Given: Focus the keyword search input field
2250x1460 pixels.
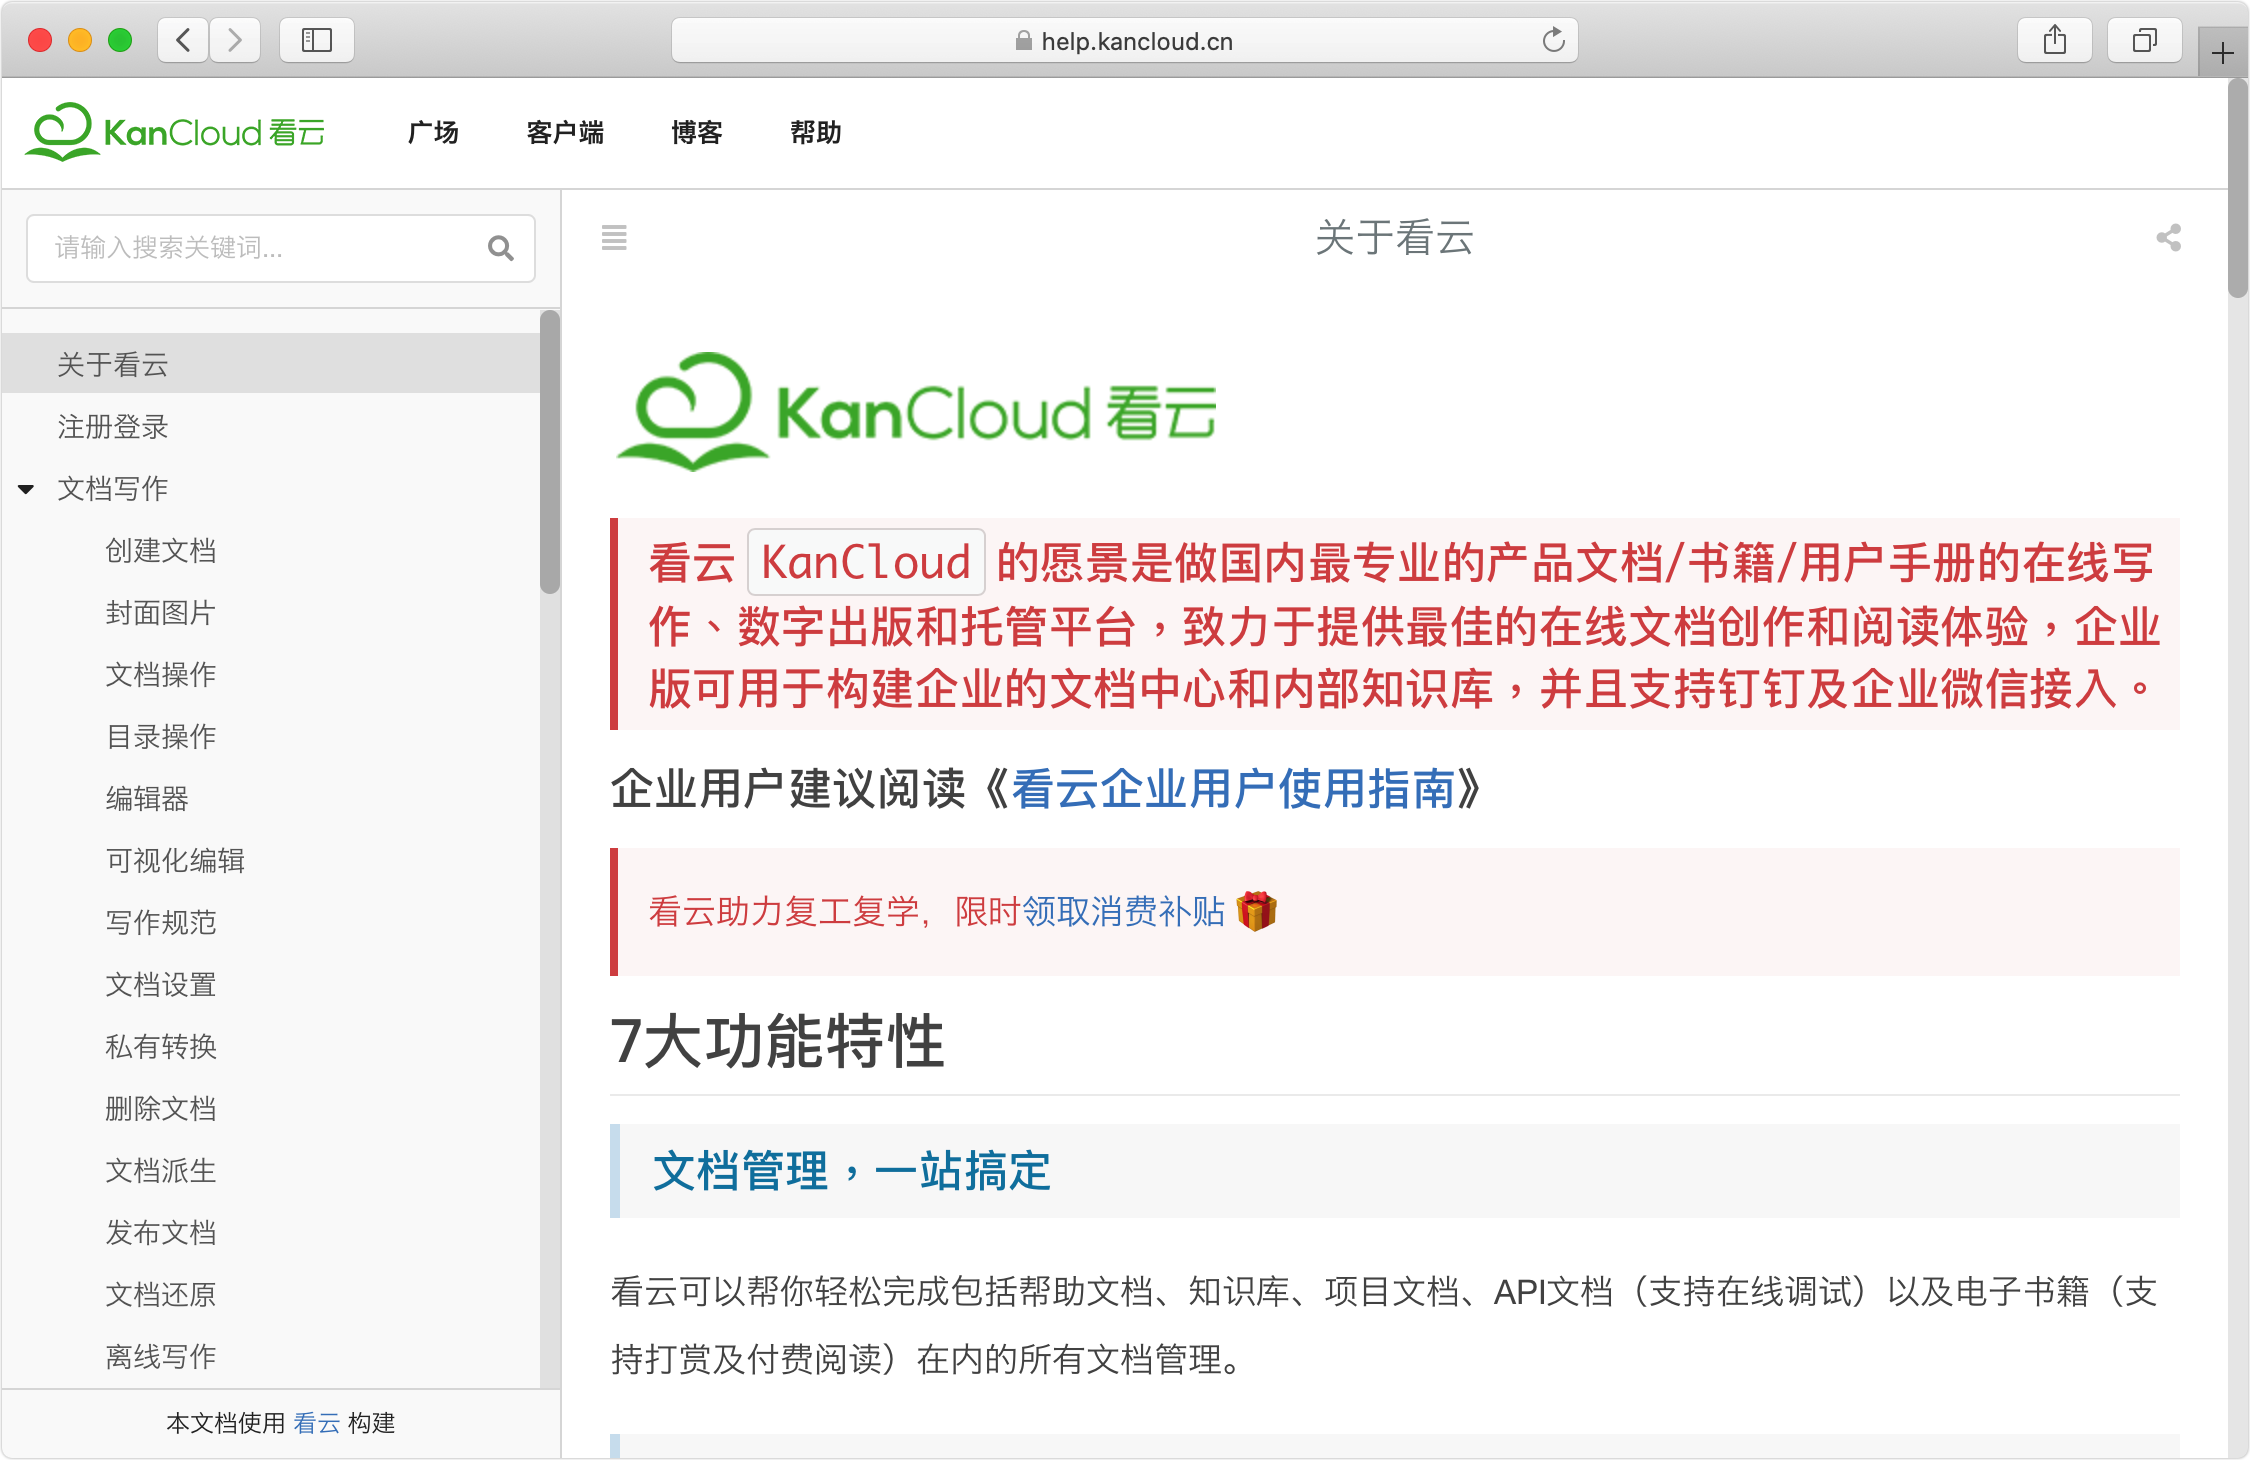Looking at the screenshot, I should click(x=281, y=248).
